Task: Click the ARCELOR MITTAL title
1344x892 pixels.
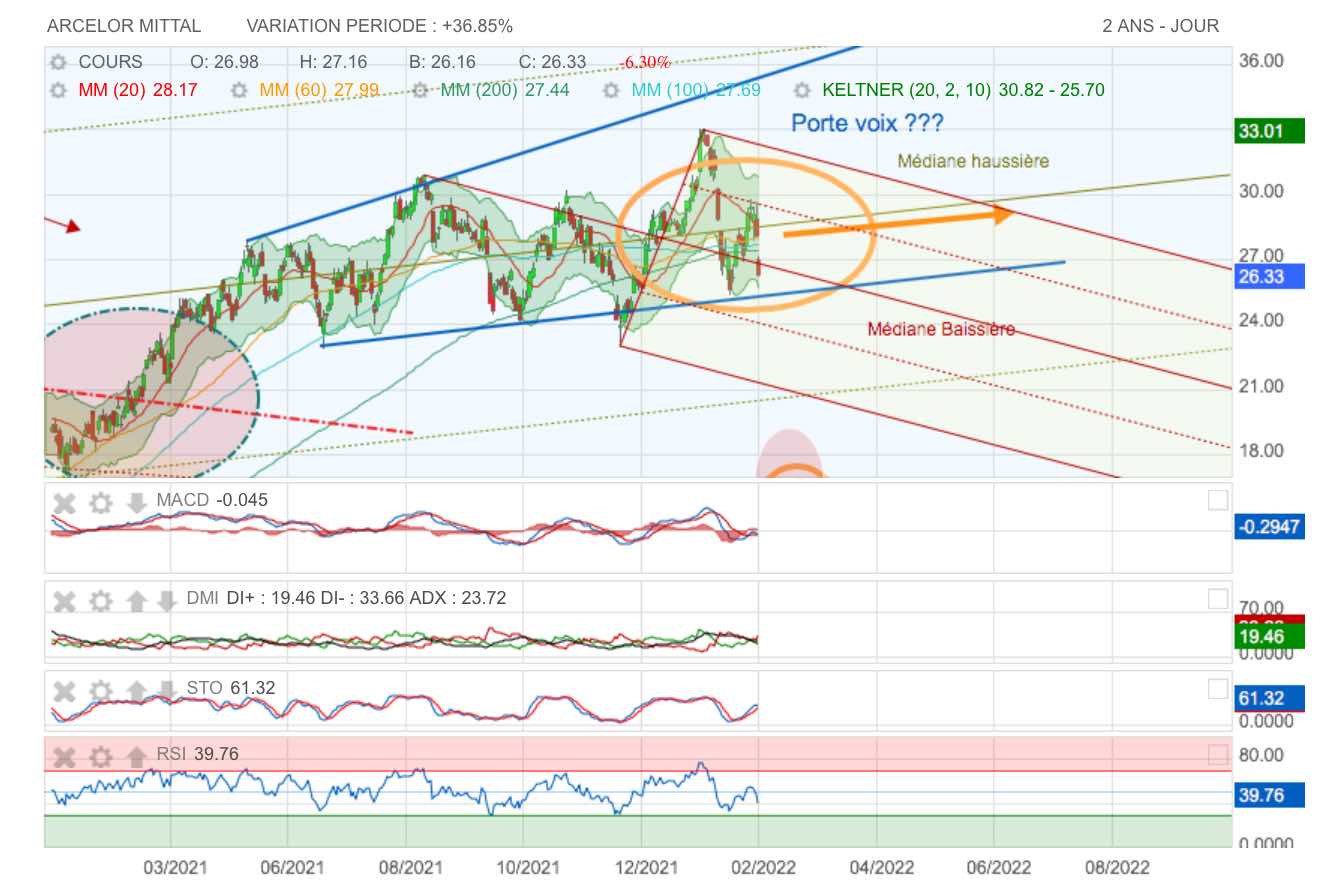Action: 124,26
